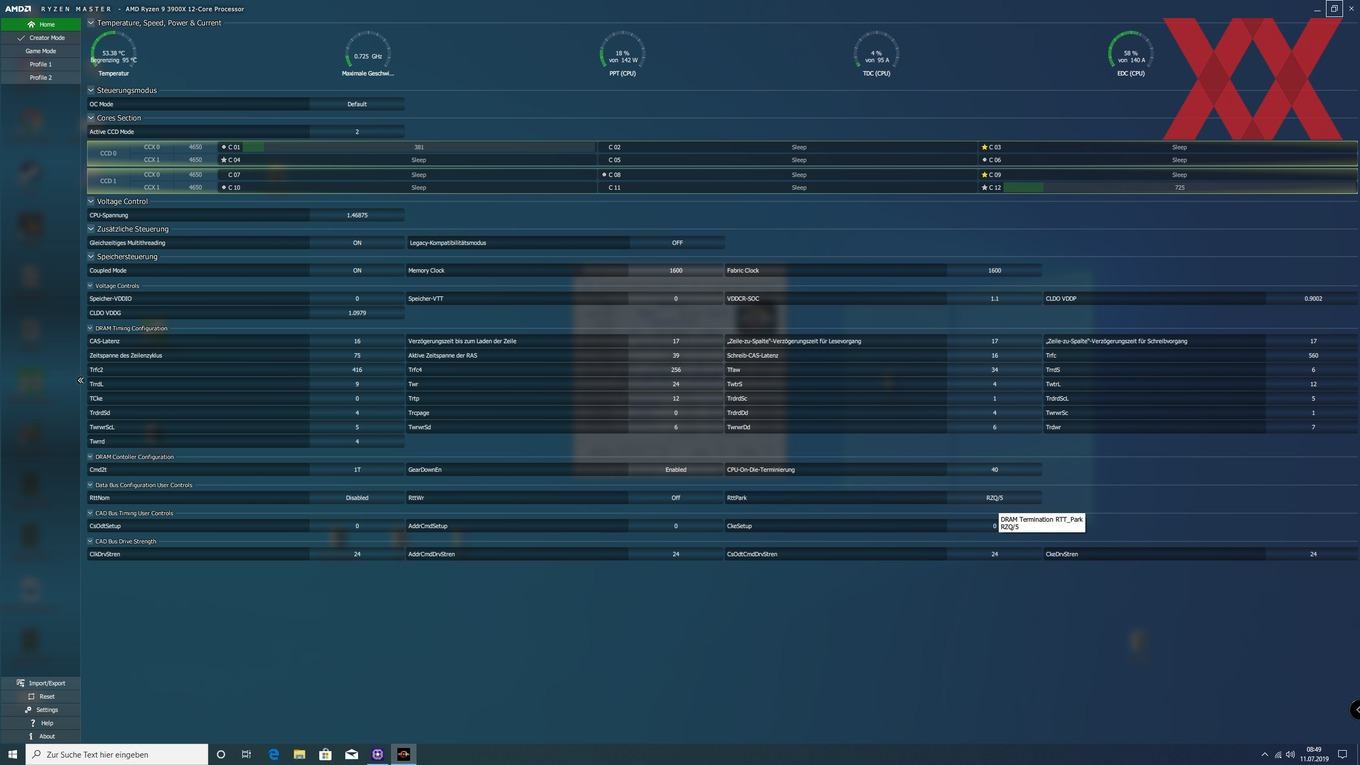
Task: Click the dot marker on core C 06
Action: [984, 160]
